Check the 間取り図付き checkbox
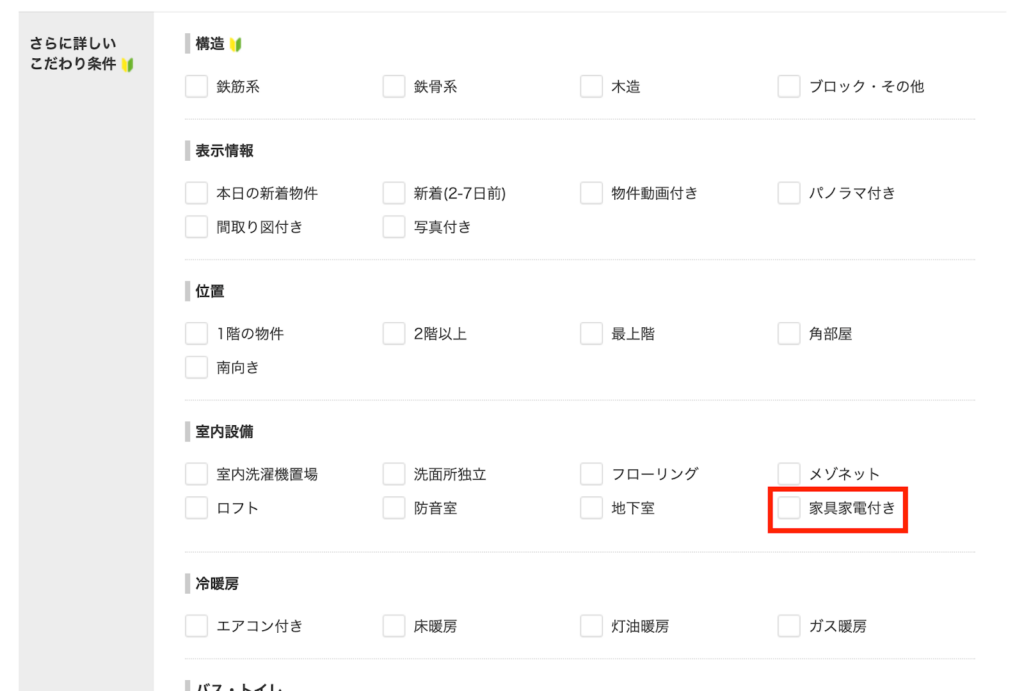Viewport: 1024px width, 691px height. pos(196,227)
